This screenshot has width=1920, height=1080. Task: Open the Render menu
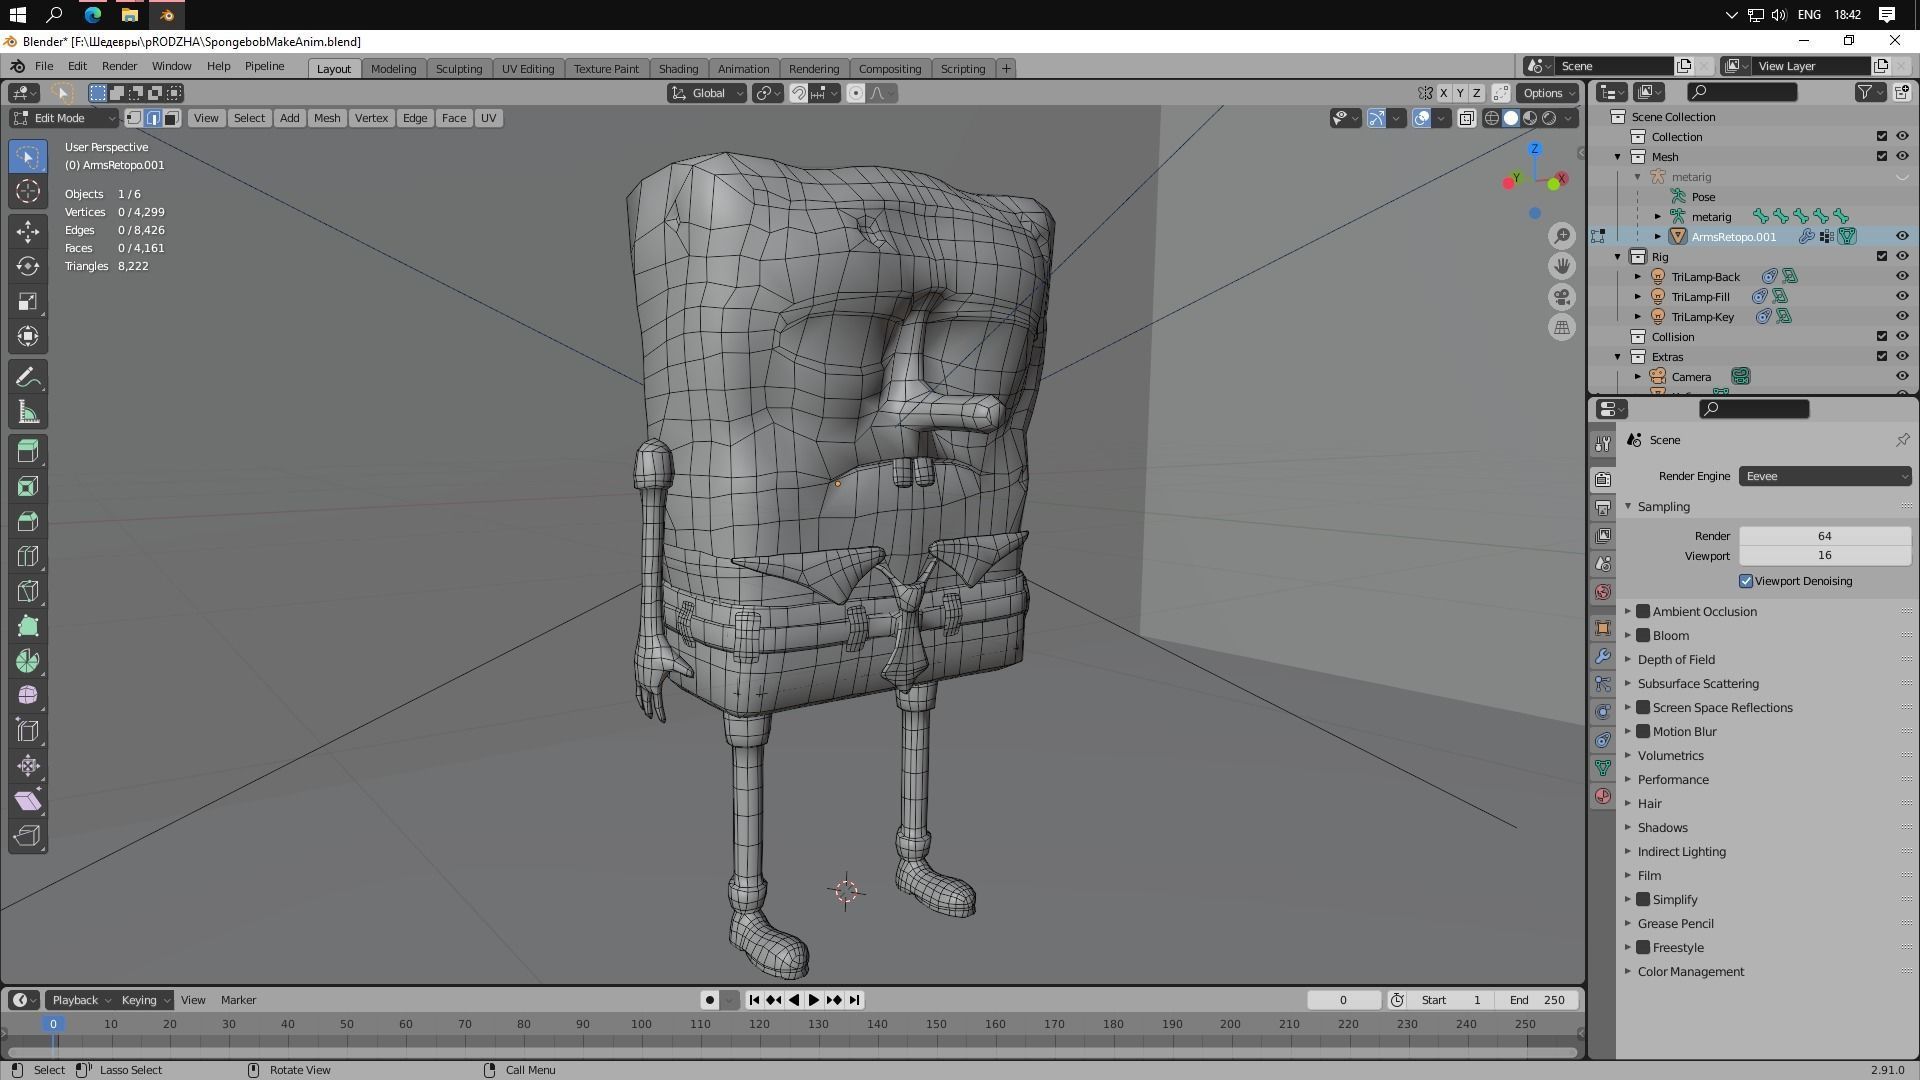(119, 66)
